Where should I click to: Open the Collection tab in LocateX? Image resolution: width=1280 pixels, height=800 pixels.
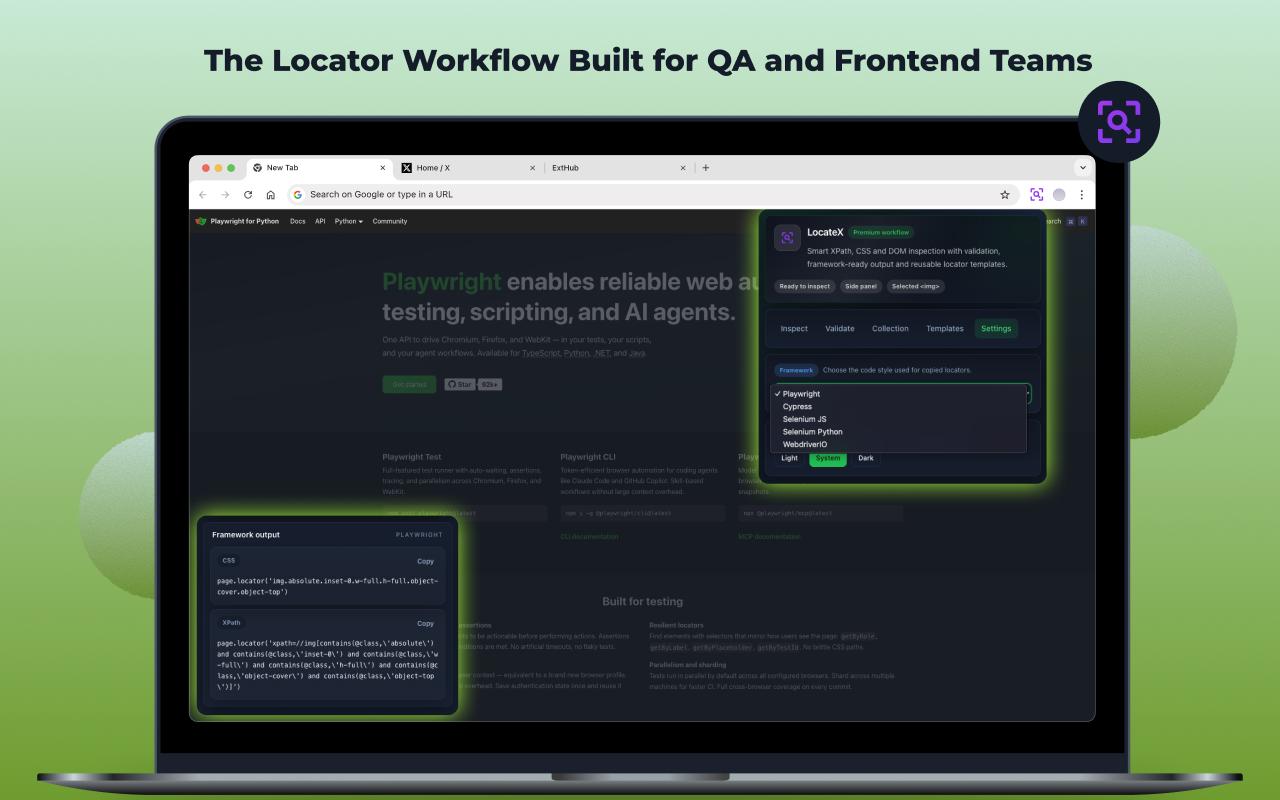point(890,328)
